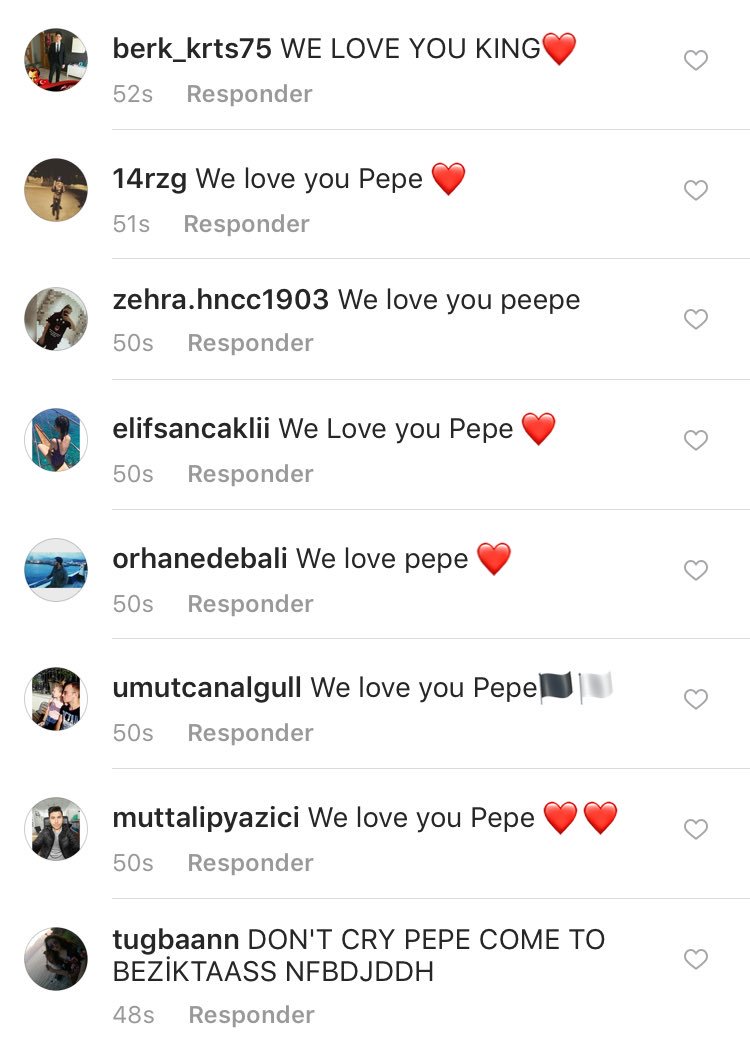
Task: Like muttalipyazici's comment
Action: (696, 829)
